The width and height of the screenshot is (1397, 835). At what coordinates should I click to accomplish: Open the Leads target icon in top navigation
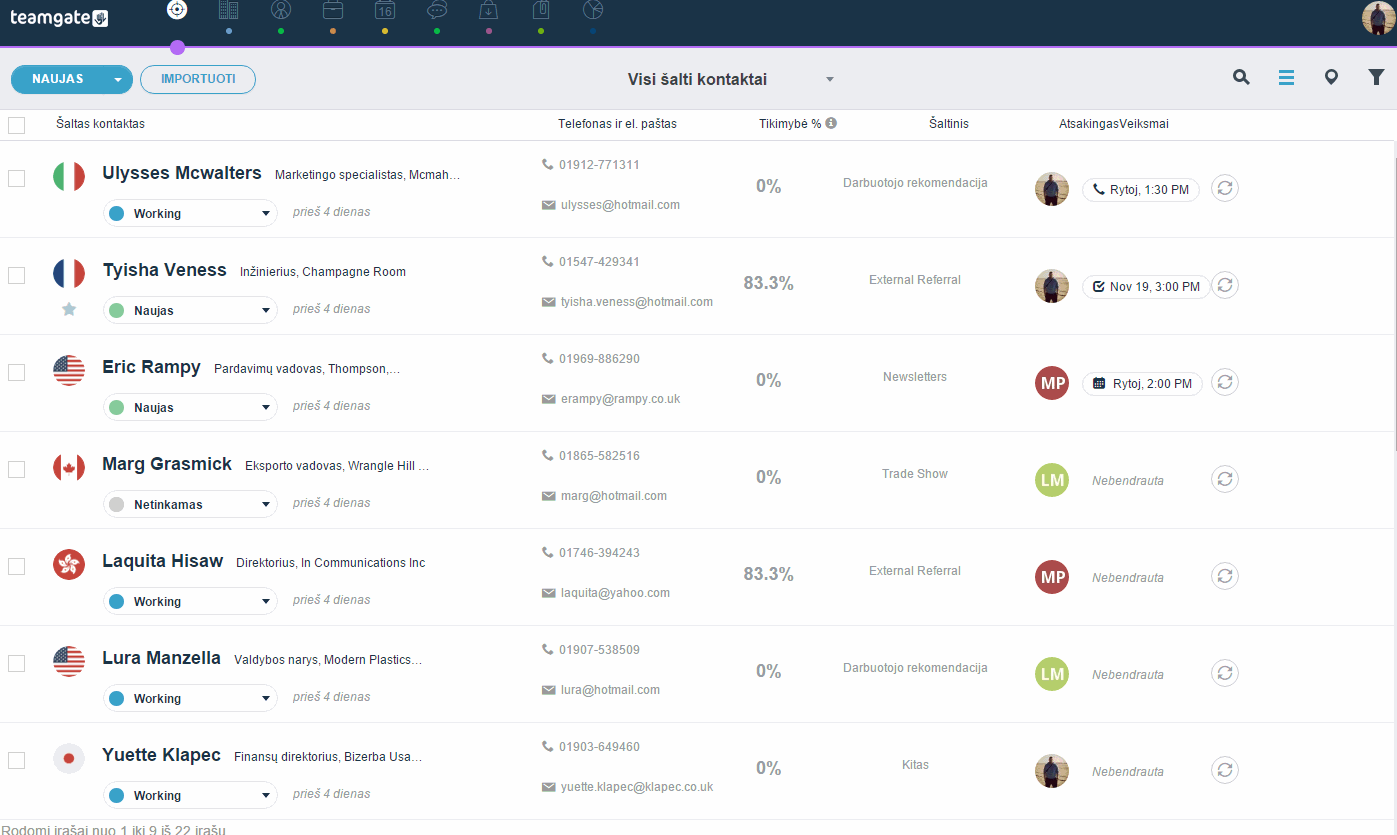(x=177, y=10)
